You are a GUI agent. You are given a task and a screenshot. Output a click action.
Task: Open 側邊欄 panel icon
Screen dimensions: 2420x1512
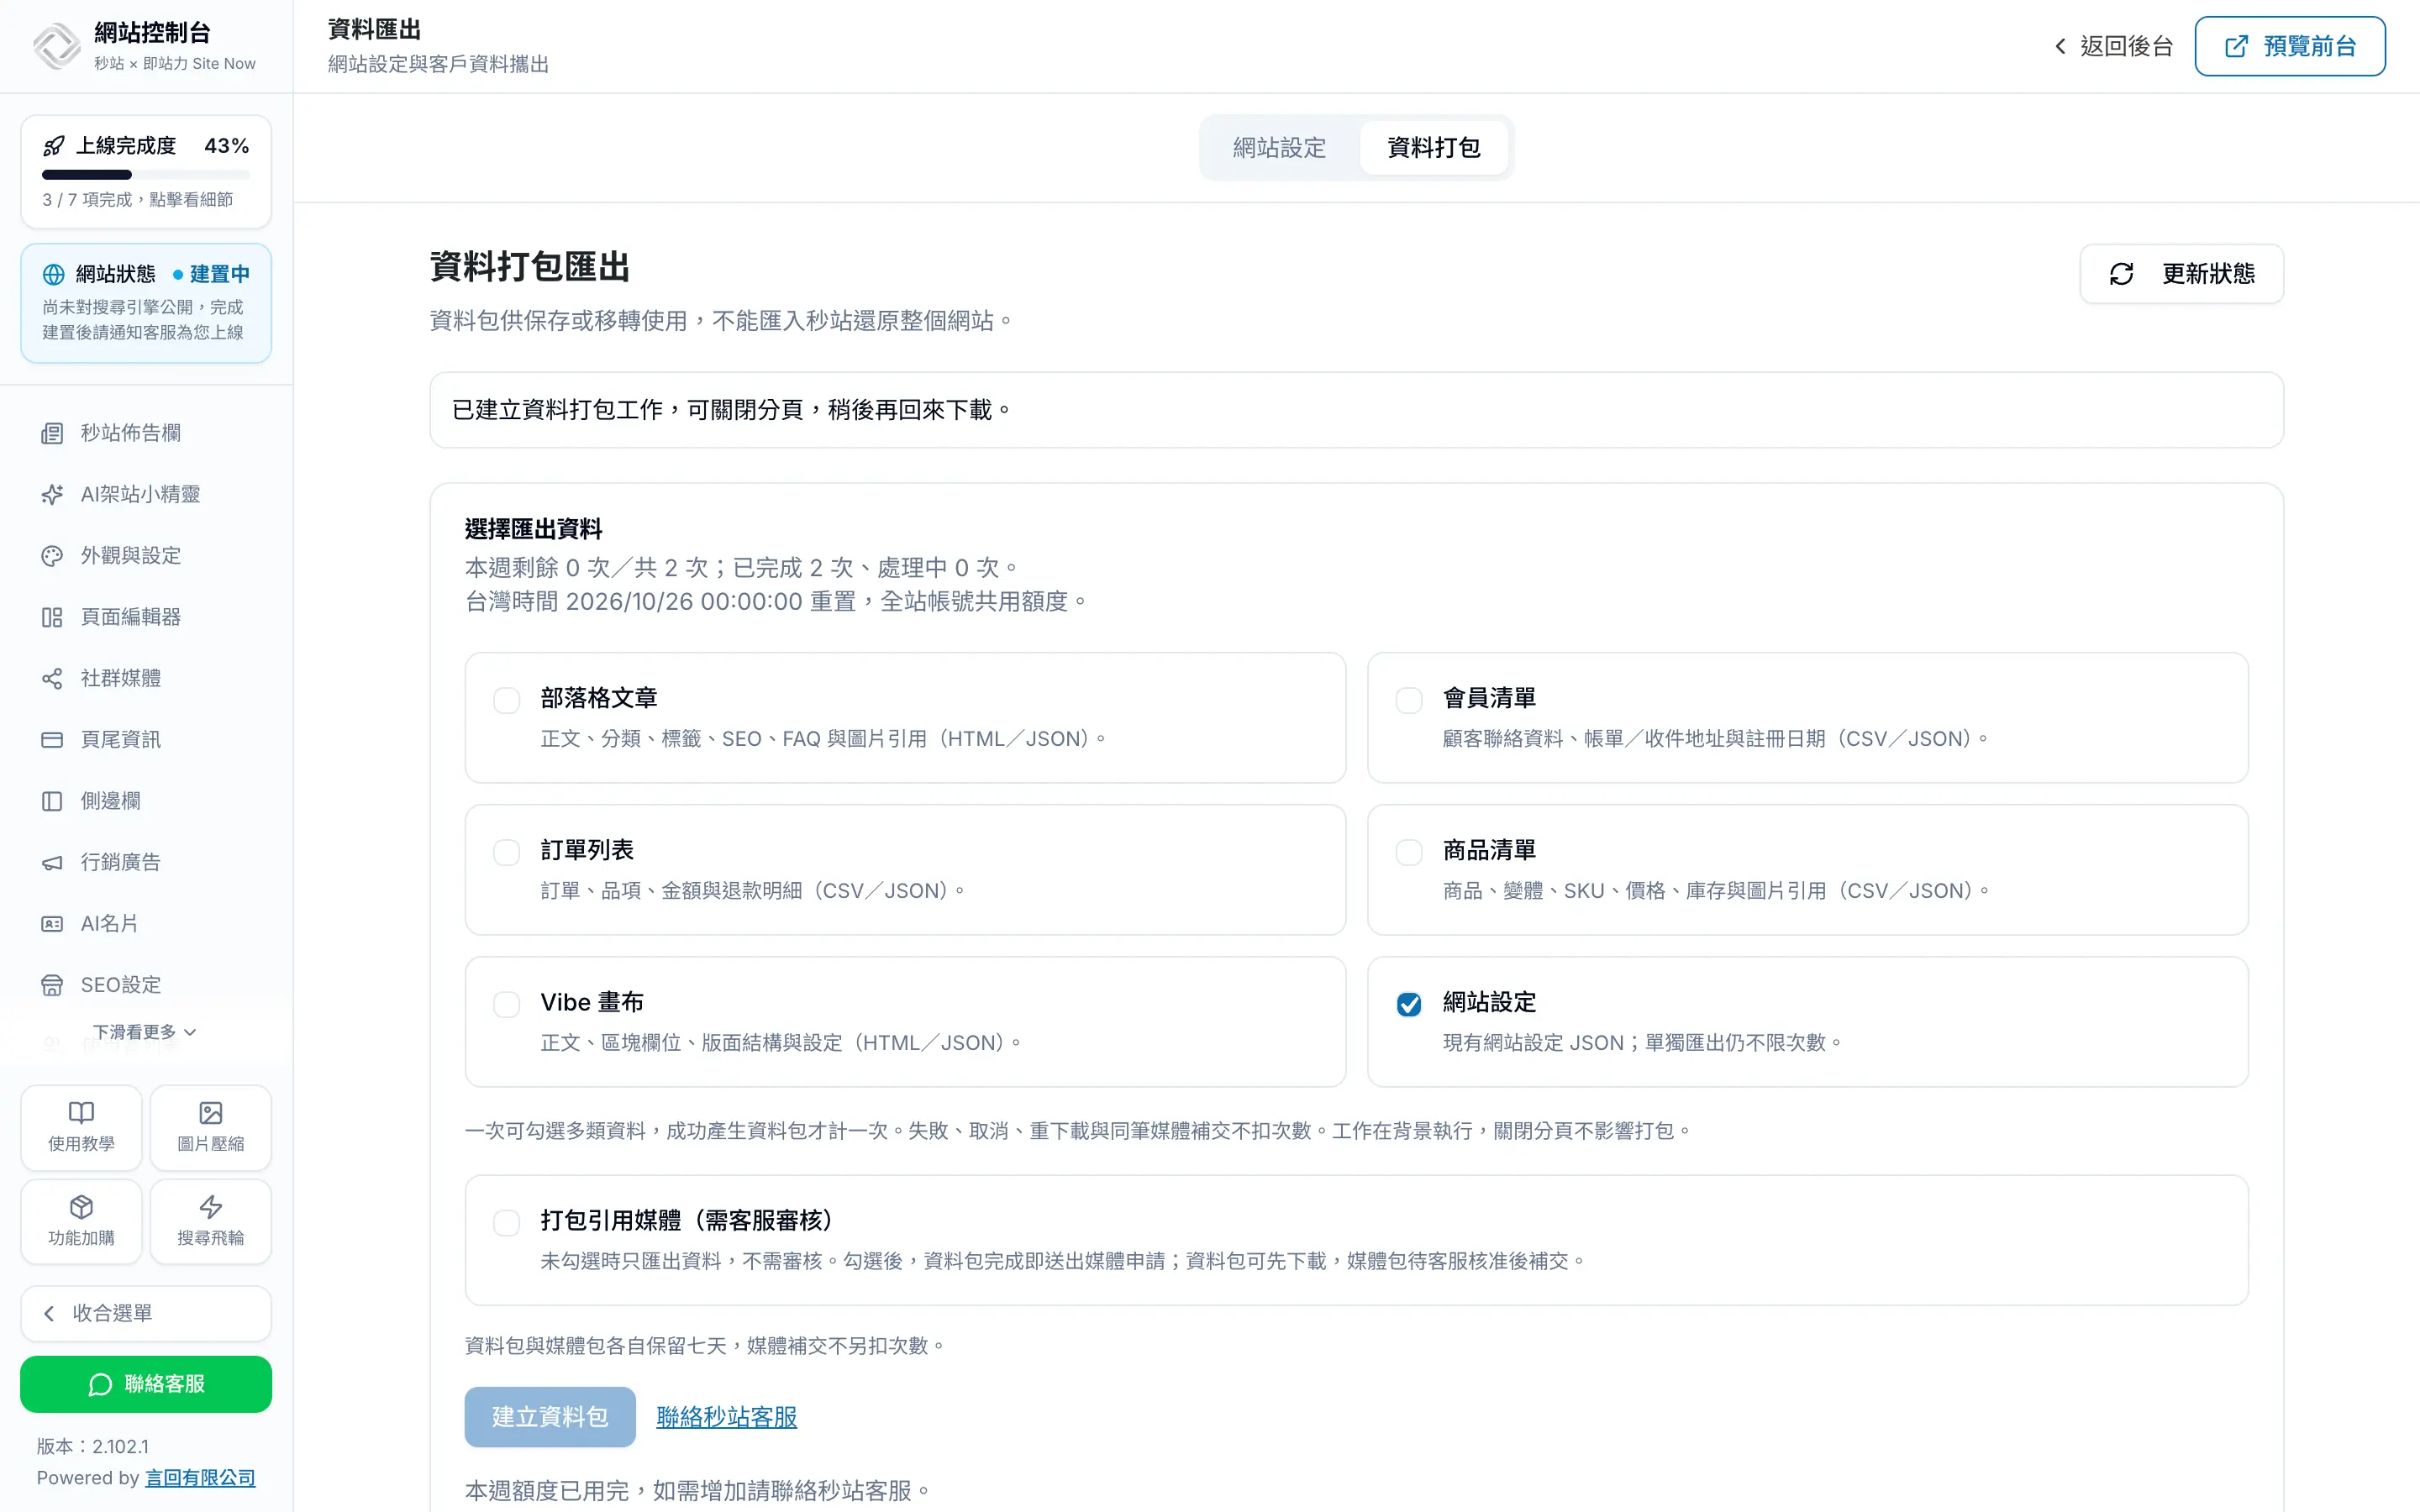click(x=52, y=801)
